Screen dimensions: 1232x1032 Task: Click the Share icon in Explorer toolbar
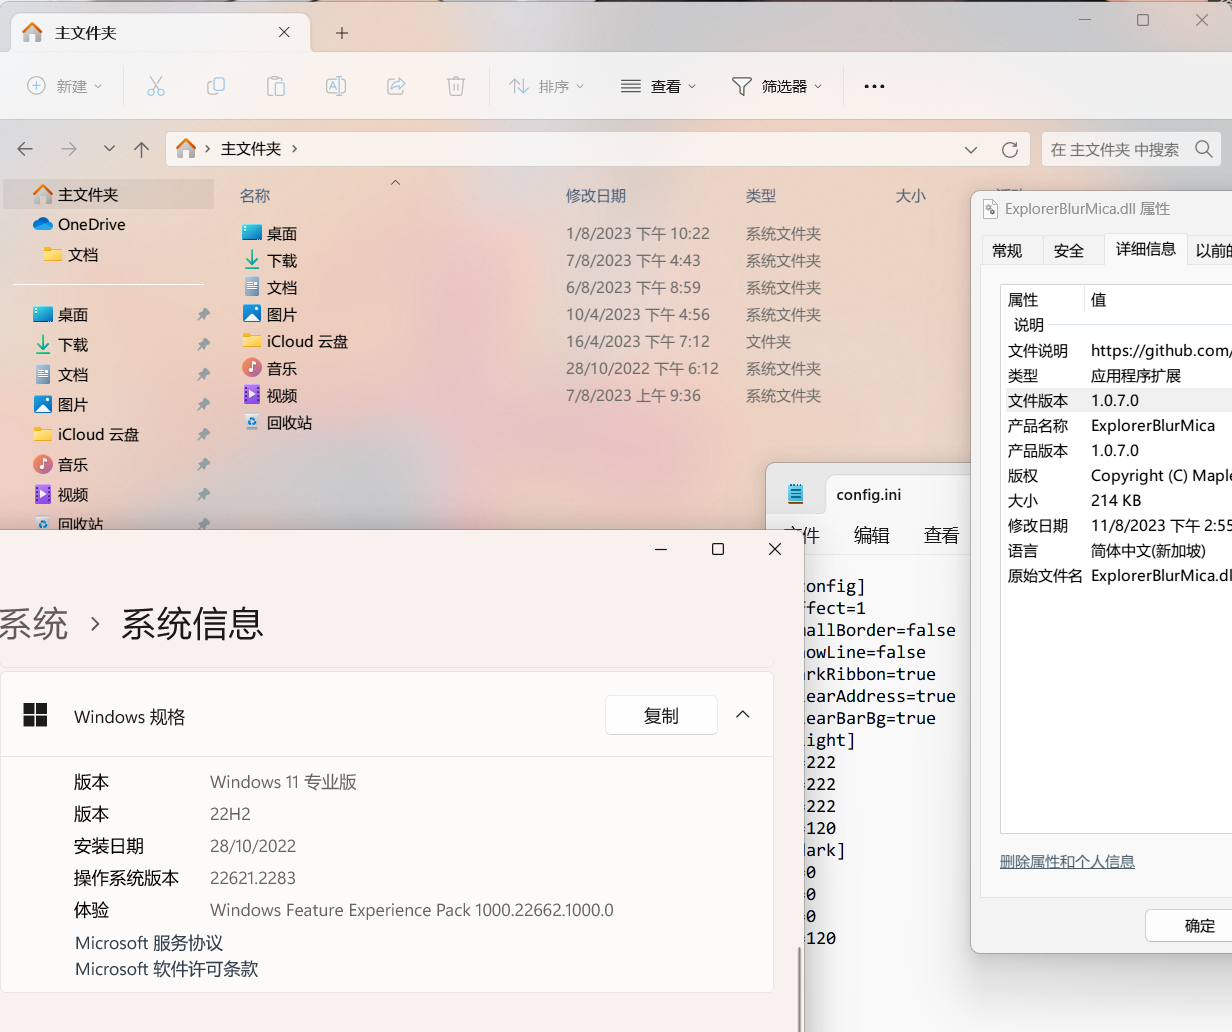click(x=396, y=86)
